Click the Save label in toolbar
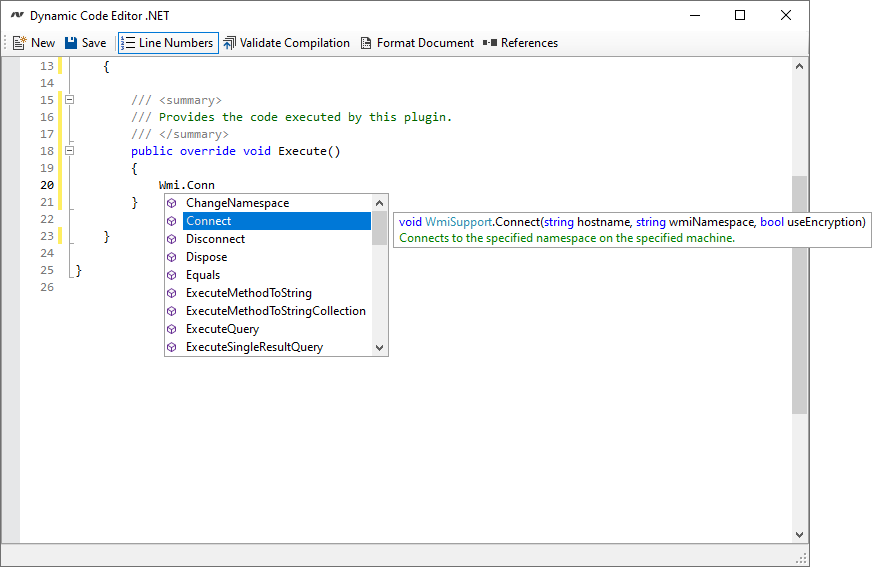 (x=94, y=43)
